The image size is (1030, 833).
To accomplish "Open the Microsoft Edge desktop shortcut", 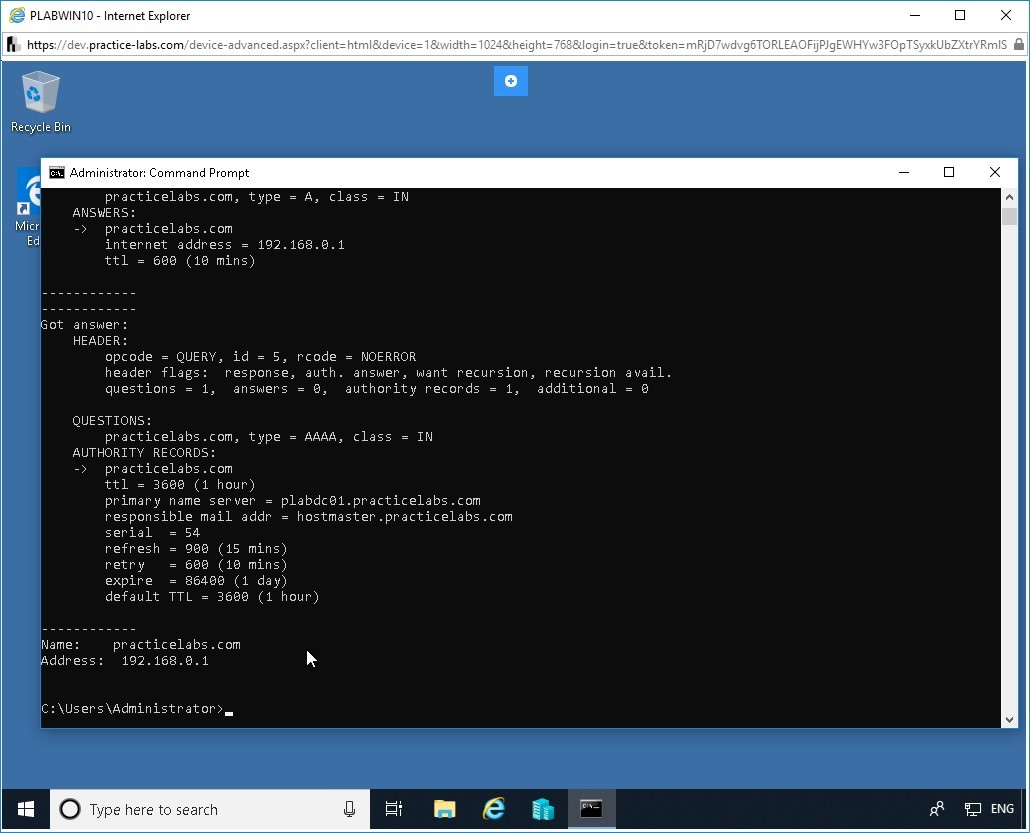I will (28, 207).
